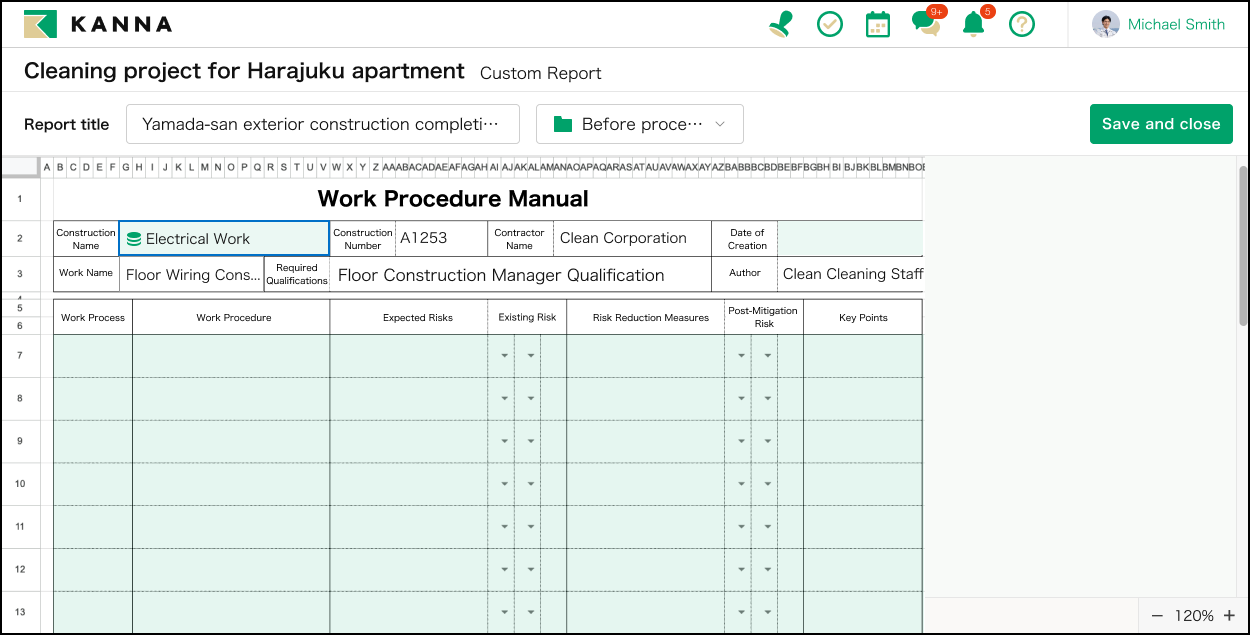Click Michael Smith profile avatar
This screenshot has width=1250, height=635.
(1105, 24)
